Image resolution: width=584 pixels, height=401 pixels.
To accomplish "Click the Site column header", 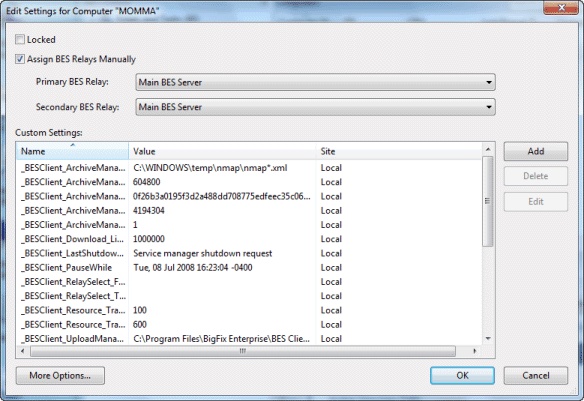I will 399,151.
